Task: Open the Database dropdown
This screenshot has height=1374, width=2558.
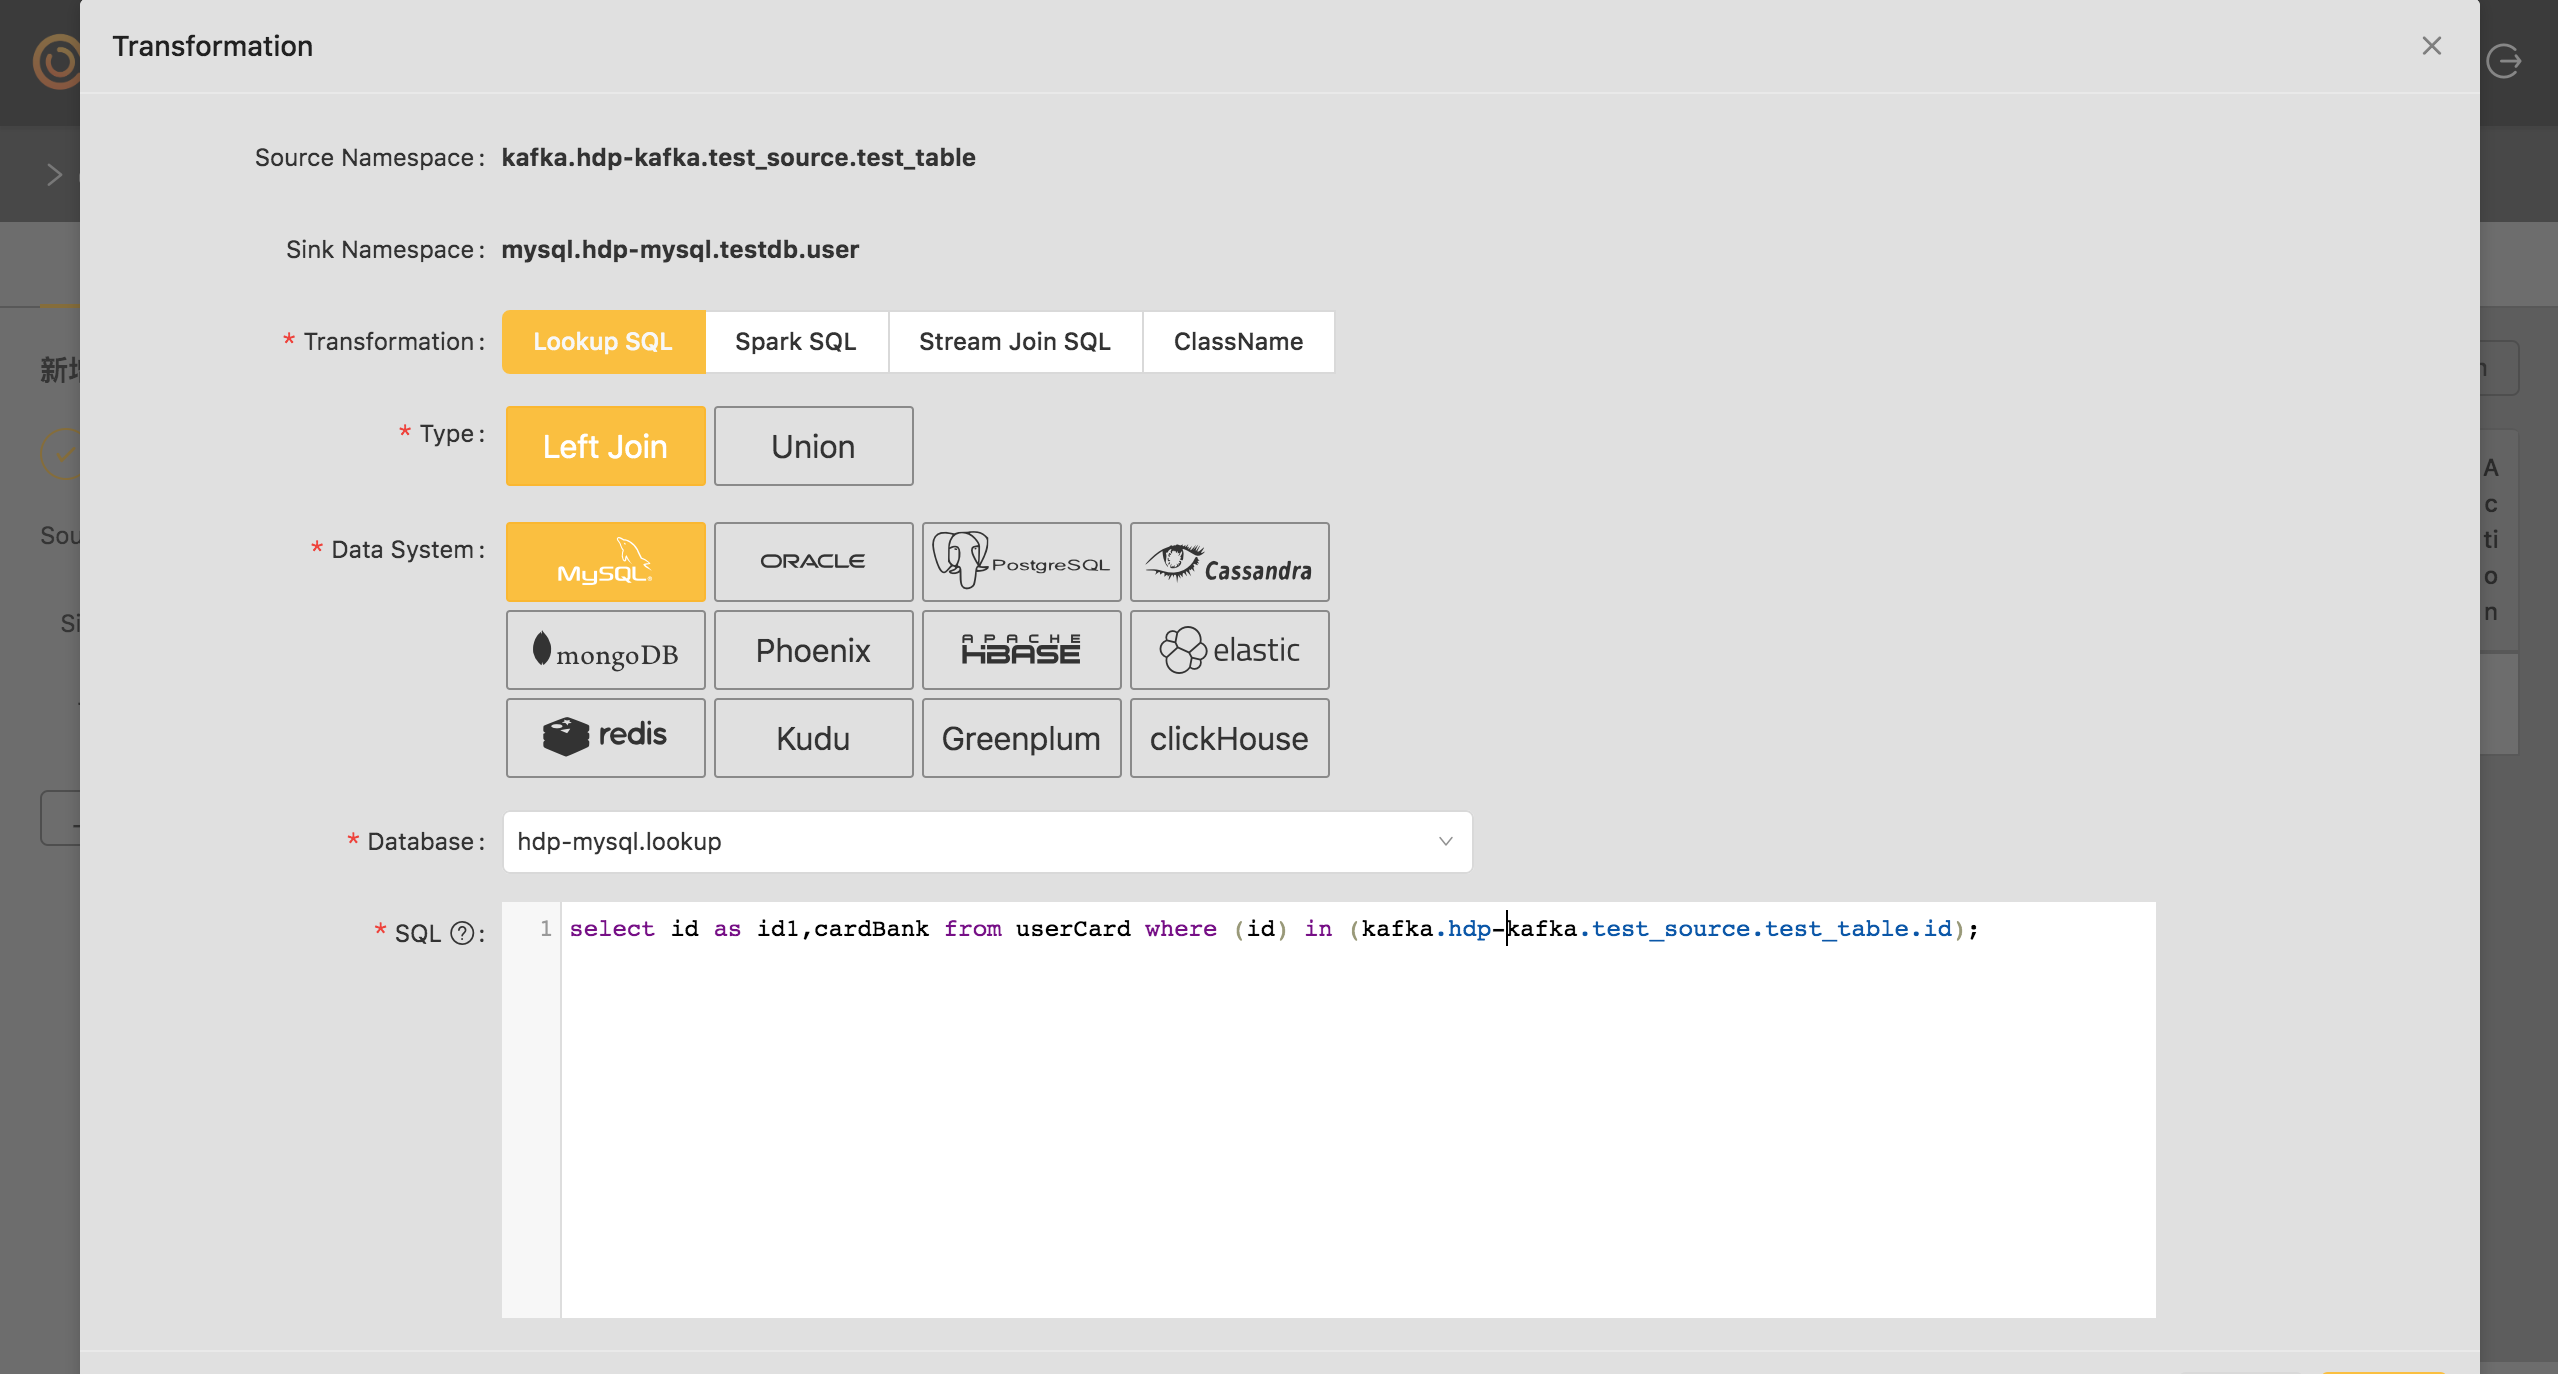Action: [x=970, y=841]
